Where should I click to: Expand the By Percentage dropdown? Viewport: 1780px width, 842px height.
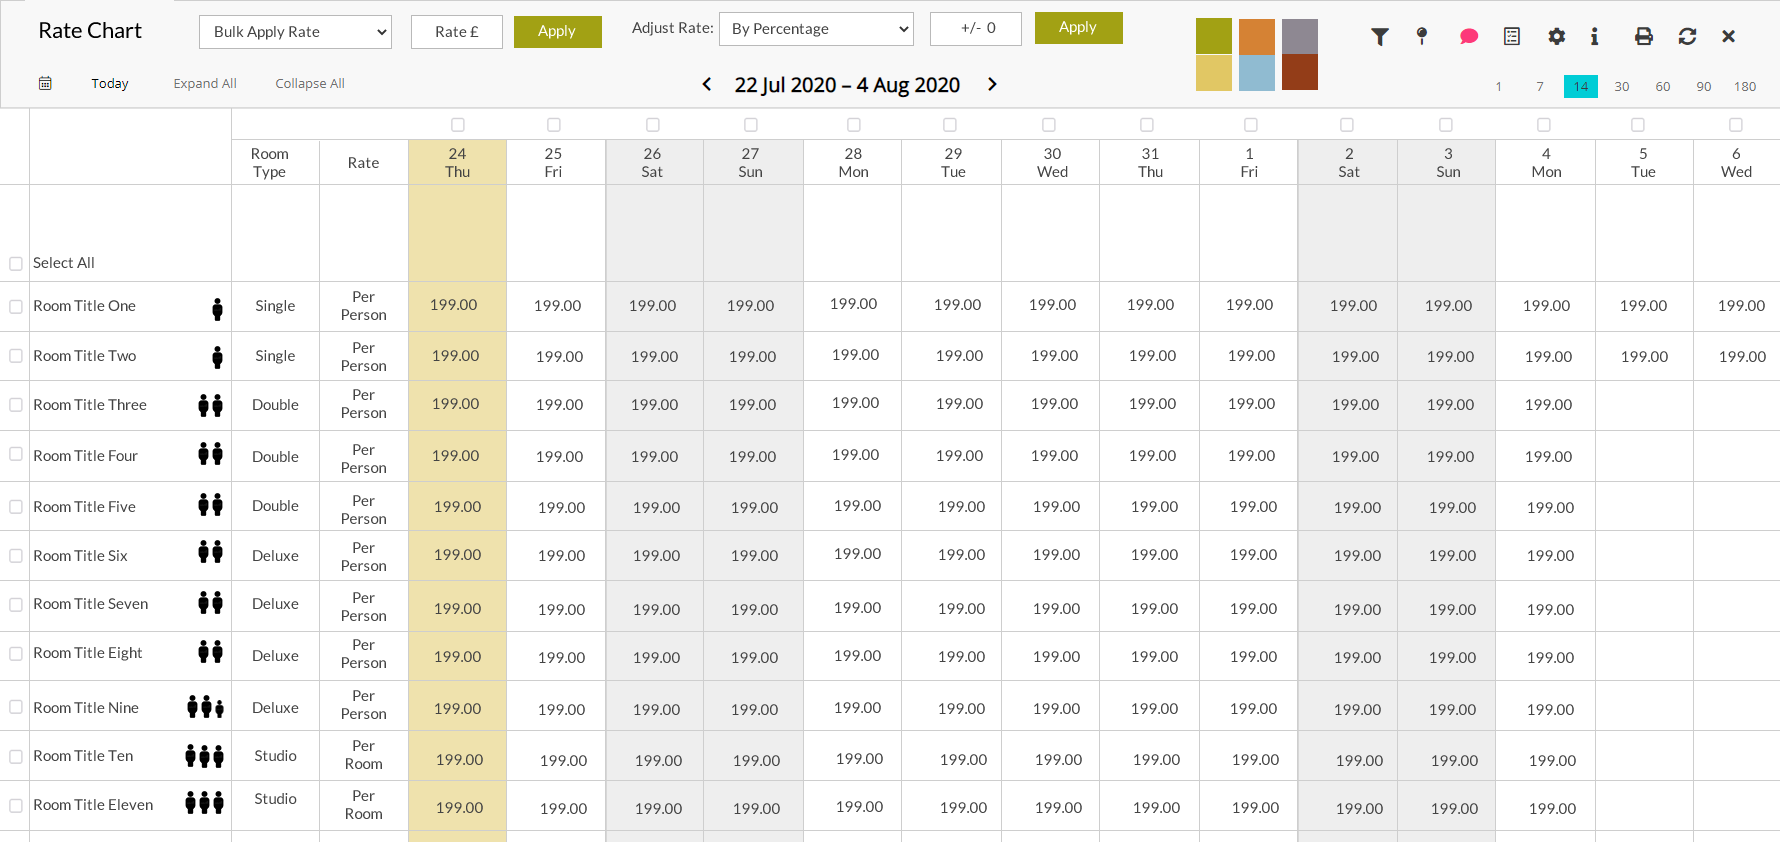click(816, 29)
